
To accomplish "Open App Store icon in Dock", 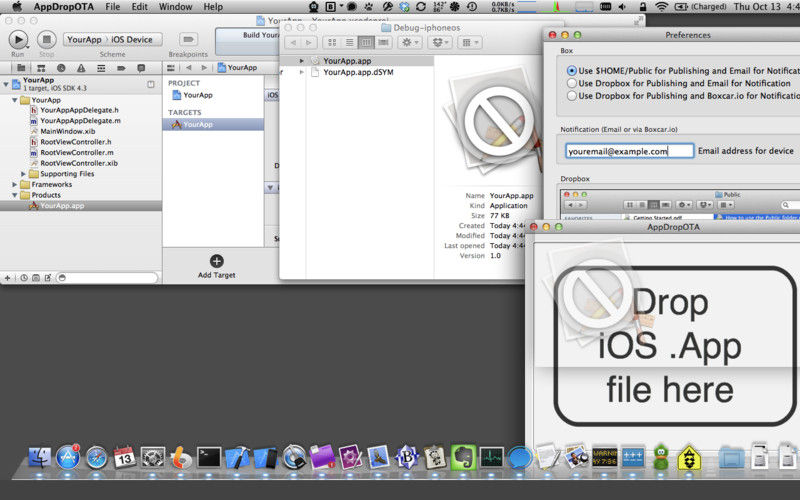I will pos(68,458).
